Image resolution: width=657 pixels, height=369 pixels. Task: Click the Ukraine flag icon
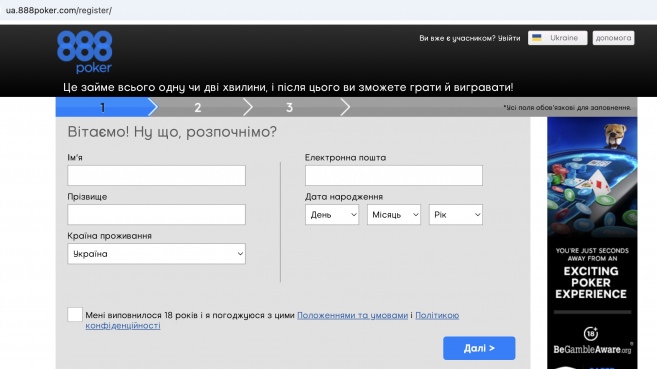click(537, 38)
